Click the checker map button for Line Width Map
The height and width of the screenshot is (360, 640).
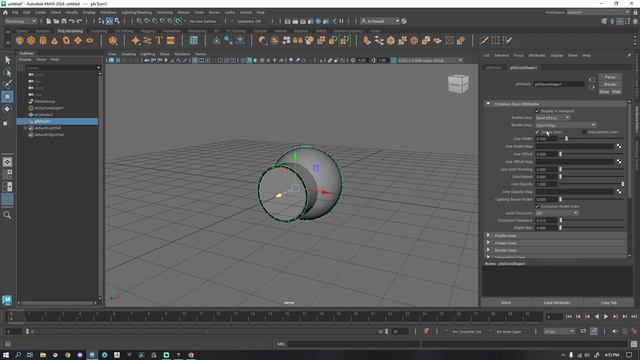[619, 146]
